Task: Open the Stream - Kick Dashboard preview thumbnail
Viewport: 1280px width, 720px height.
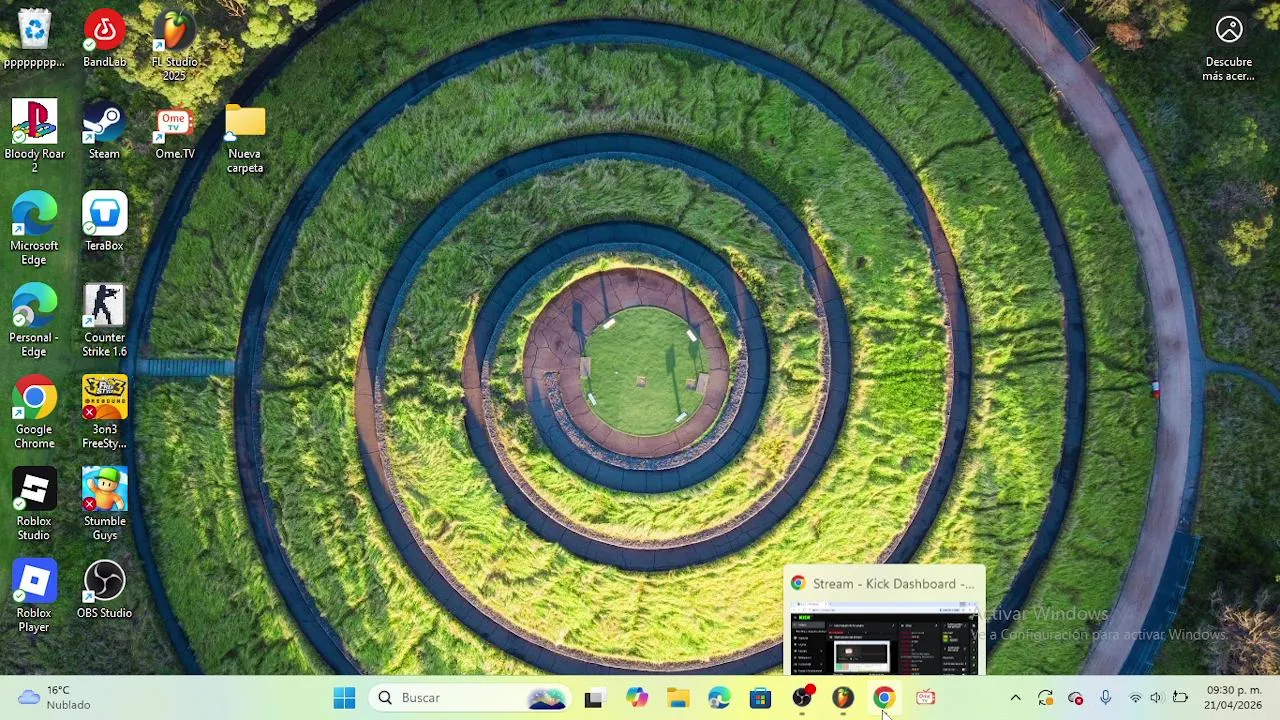Action: pos(885,622)
